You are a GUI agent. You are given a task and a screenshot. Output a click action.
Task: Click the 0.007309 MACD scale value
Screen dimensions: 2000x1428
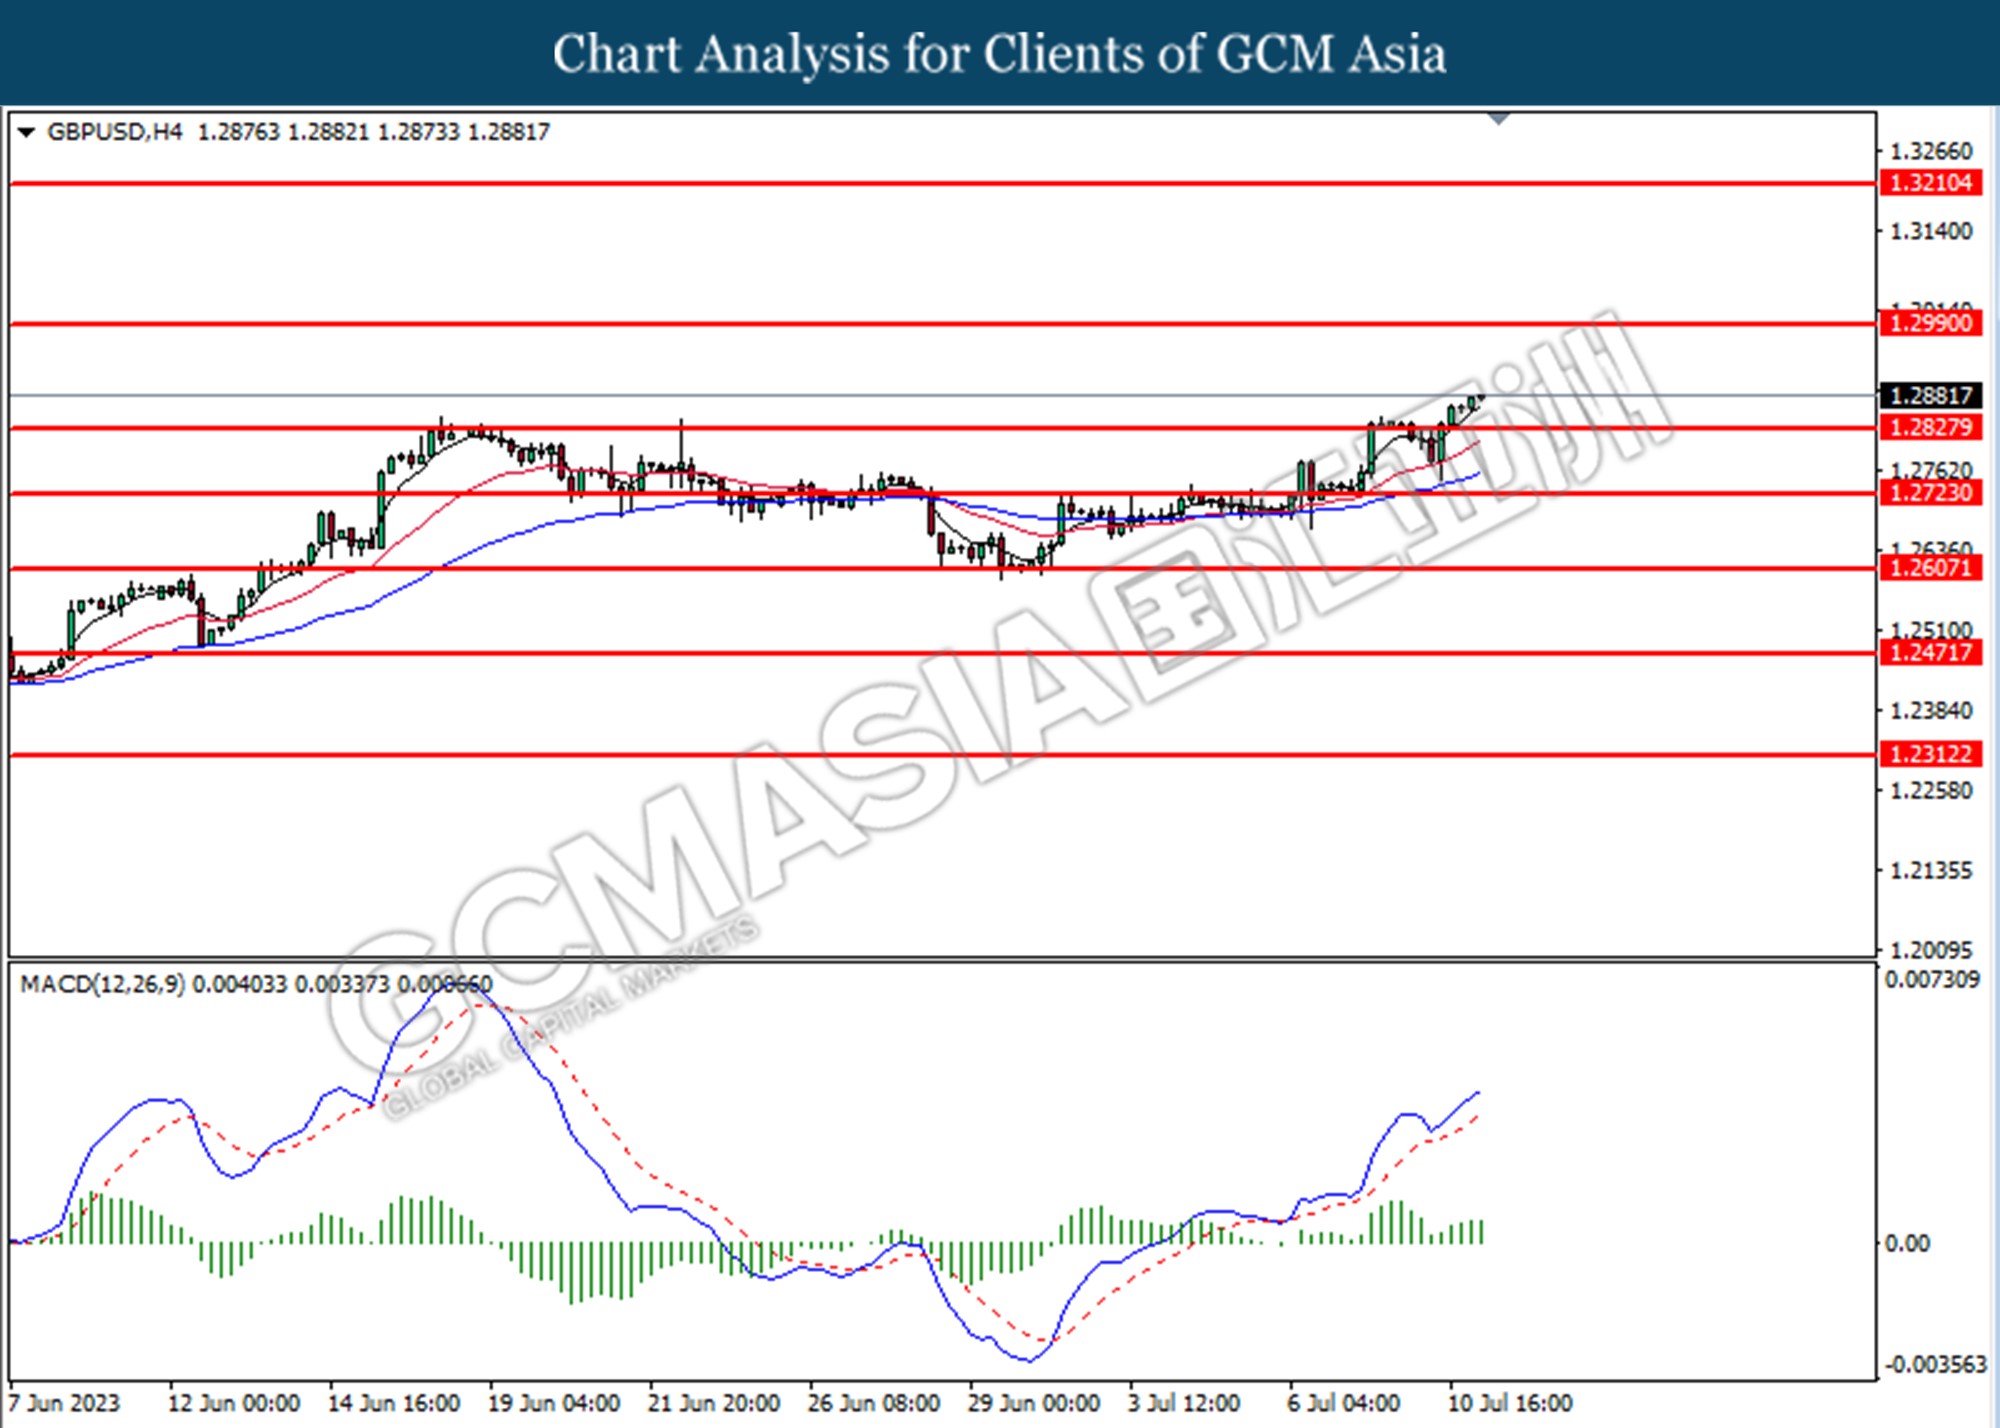(x=1932, y=980)
